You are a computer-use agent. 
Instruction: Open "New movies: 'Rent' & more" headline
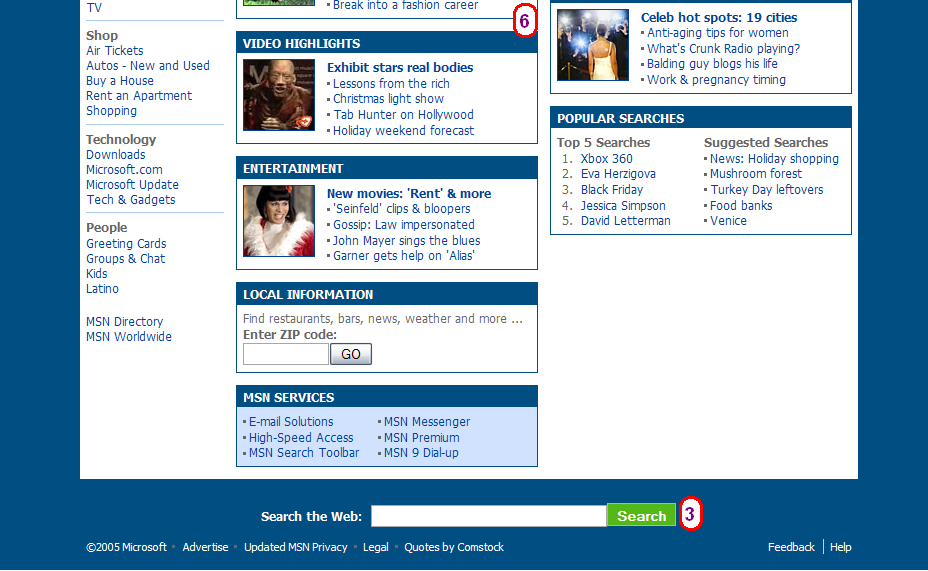coord(409,193)
